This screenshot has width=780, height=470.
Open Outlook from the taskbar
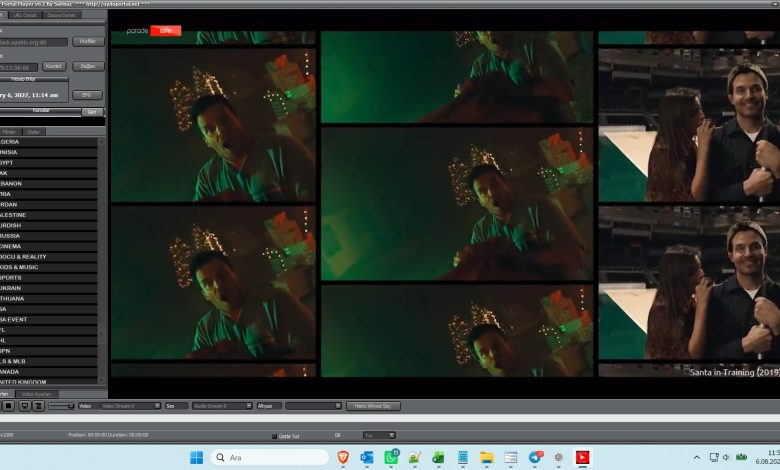click(367, 457)
